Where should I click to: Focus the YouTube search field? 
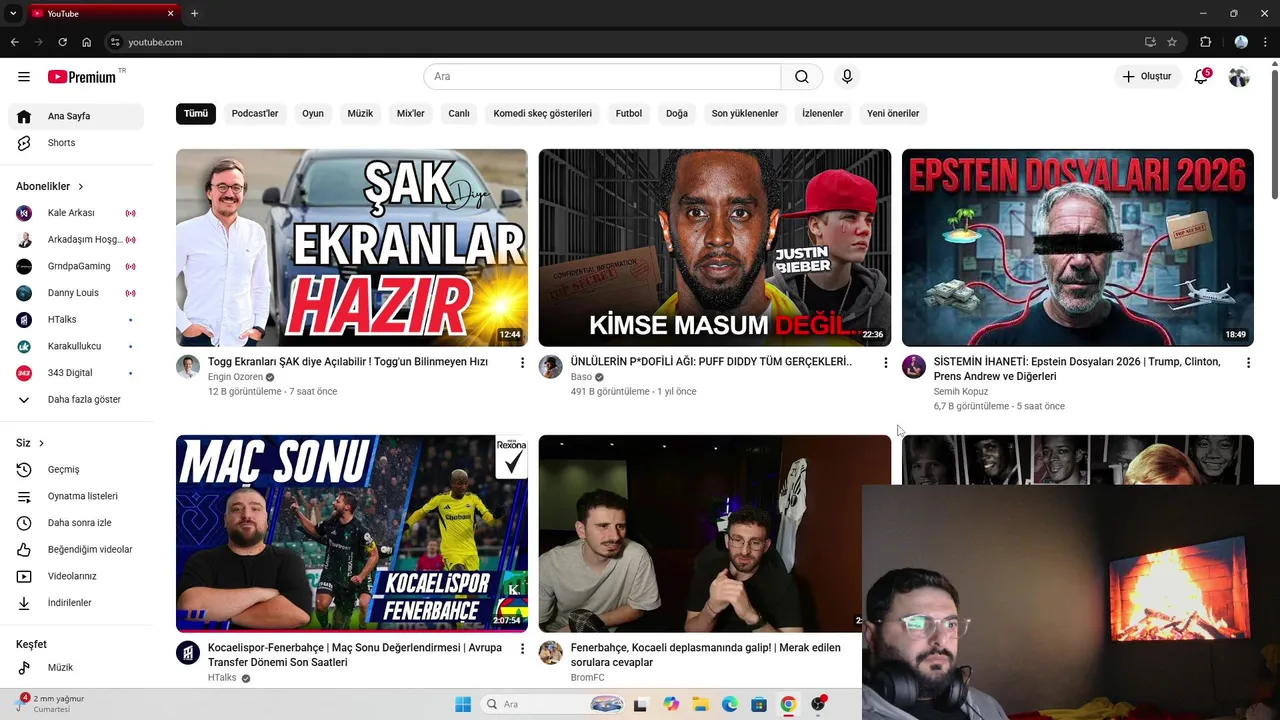pyautogui.click(x=602, y=77)
